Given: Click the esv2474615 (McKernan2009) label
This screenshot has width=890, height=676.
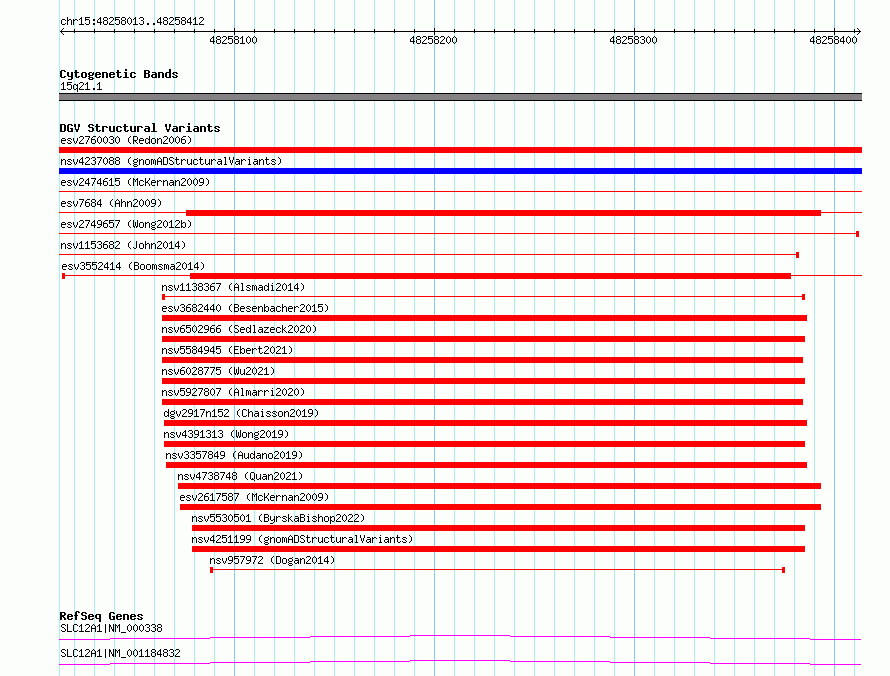Looking at the screenshot, I should click(x=135, y=182).
